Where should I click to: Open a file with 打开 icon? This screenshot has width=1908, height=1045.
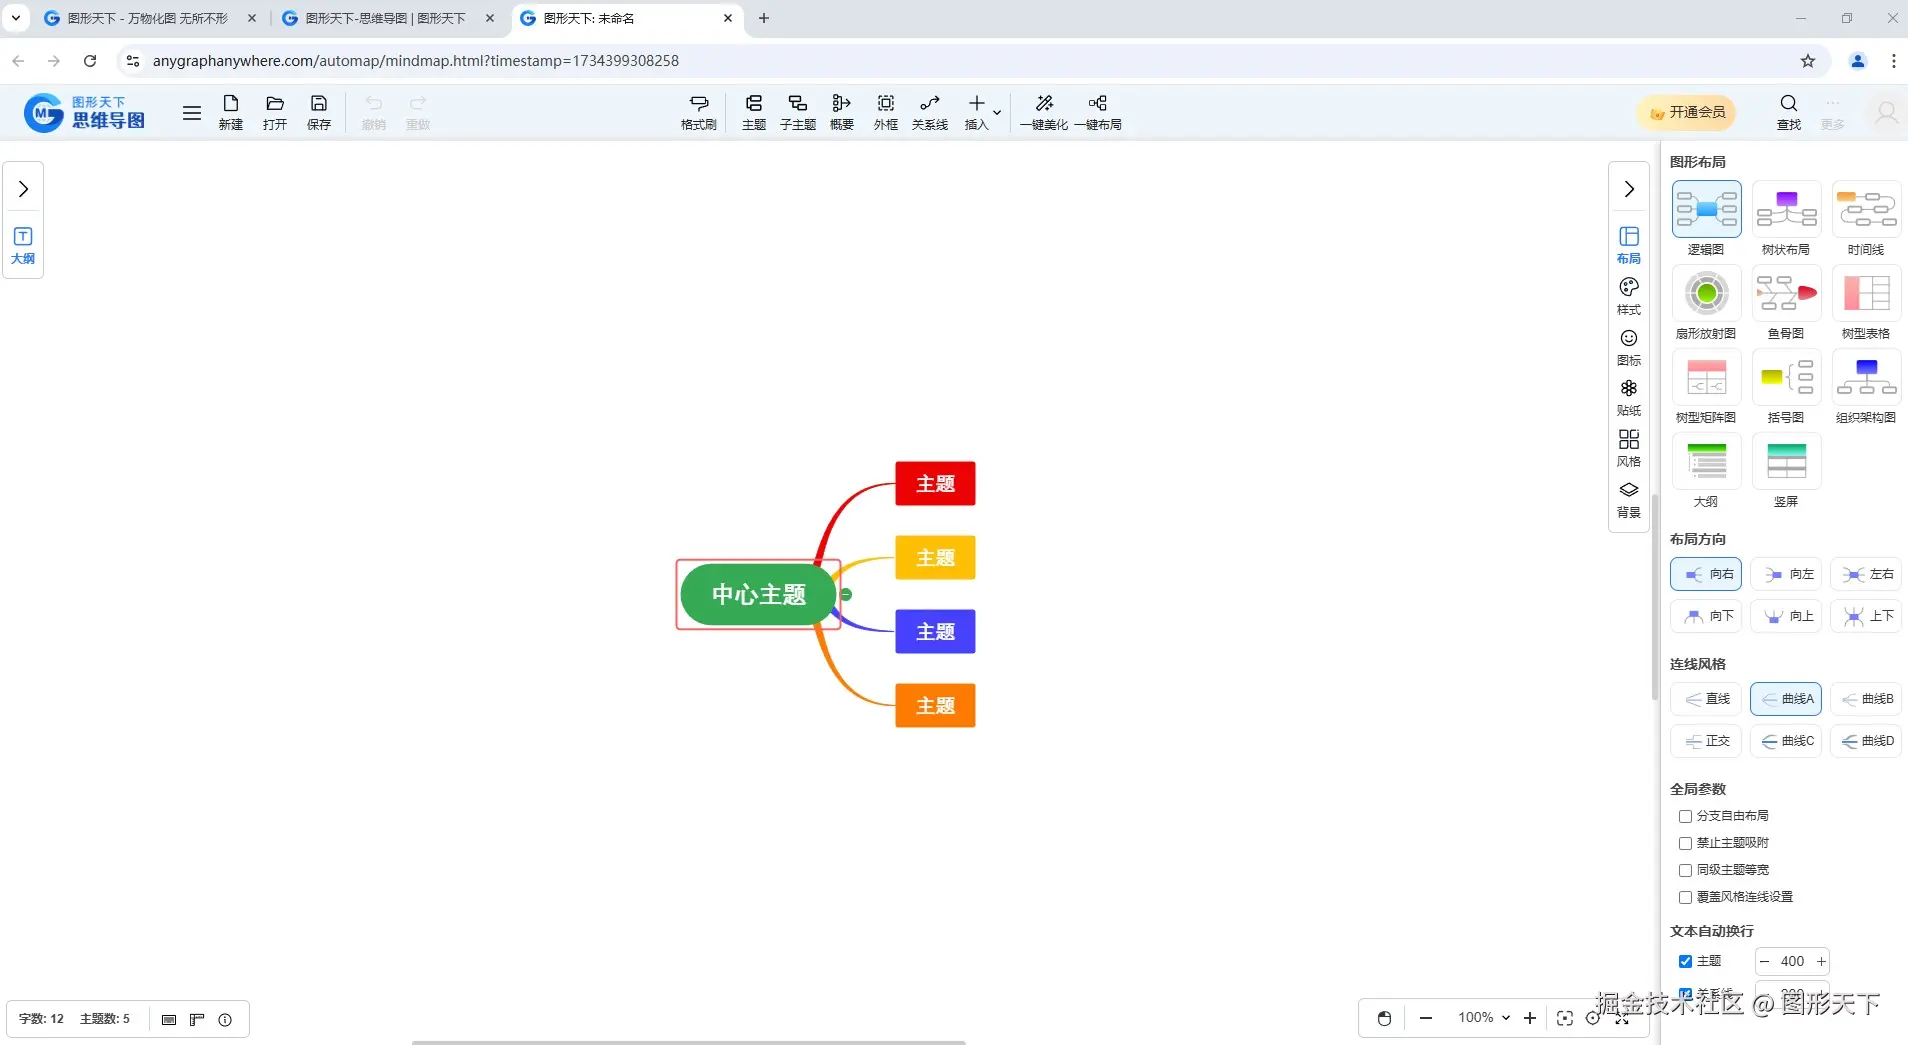(x=275, y=112)
